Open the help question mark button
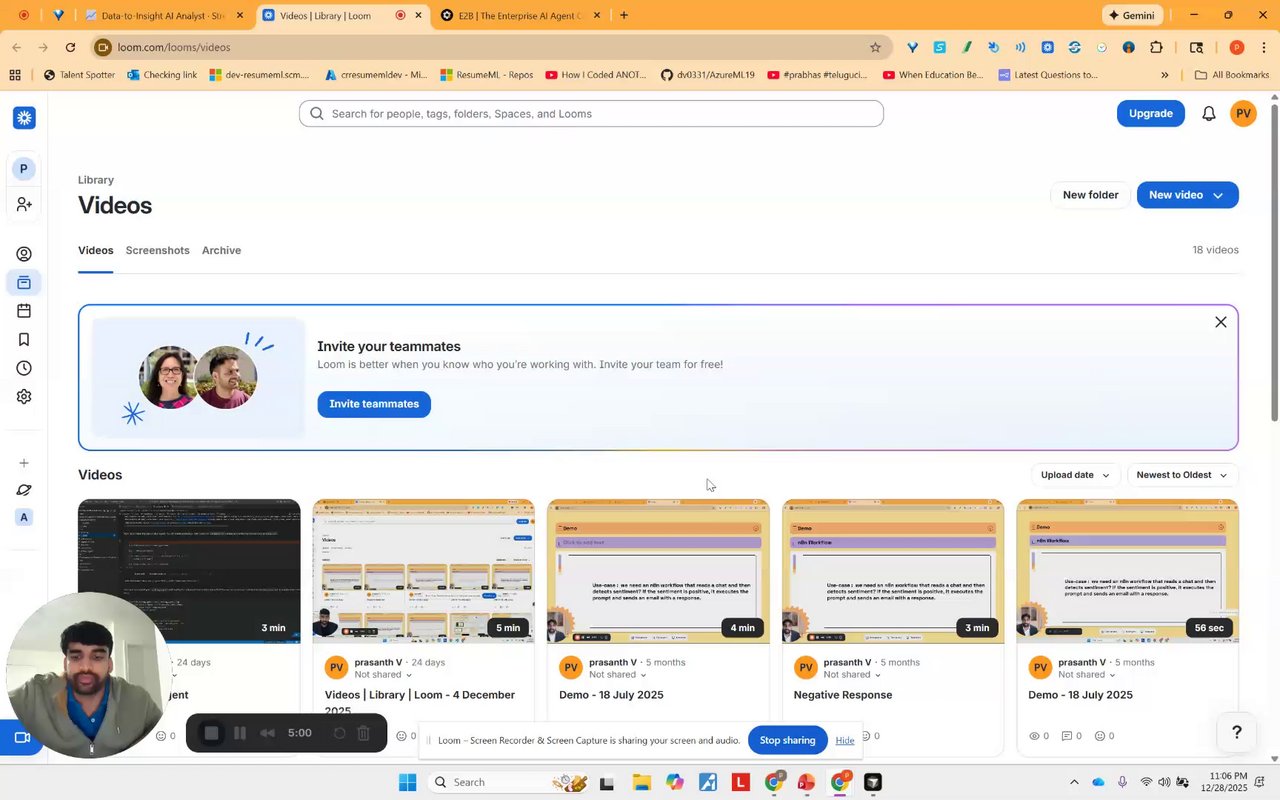The width and height of the screenshot is (1280, 800). [1237, 732]
